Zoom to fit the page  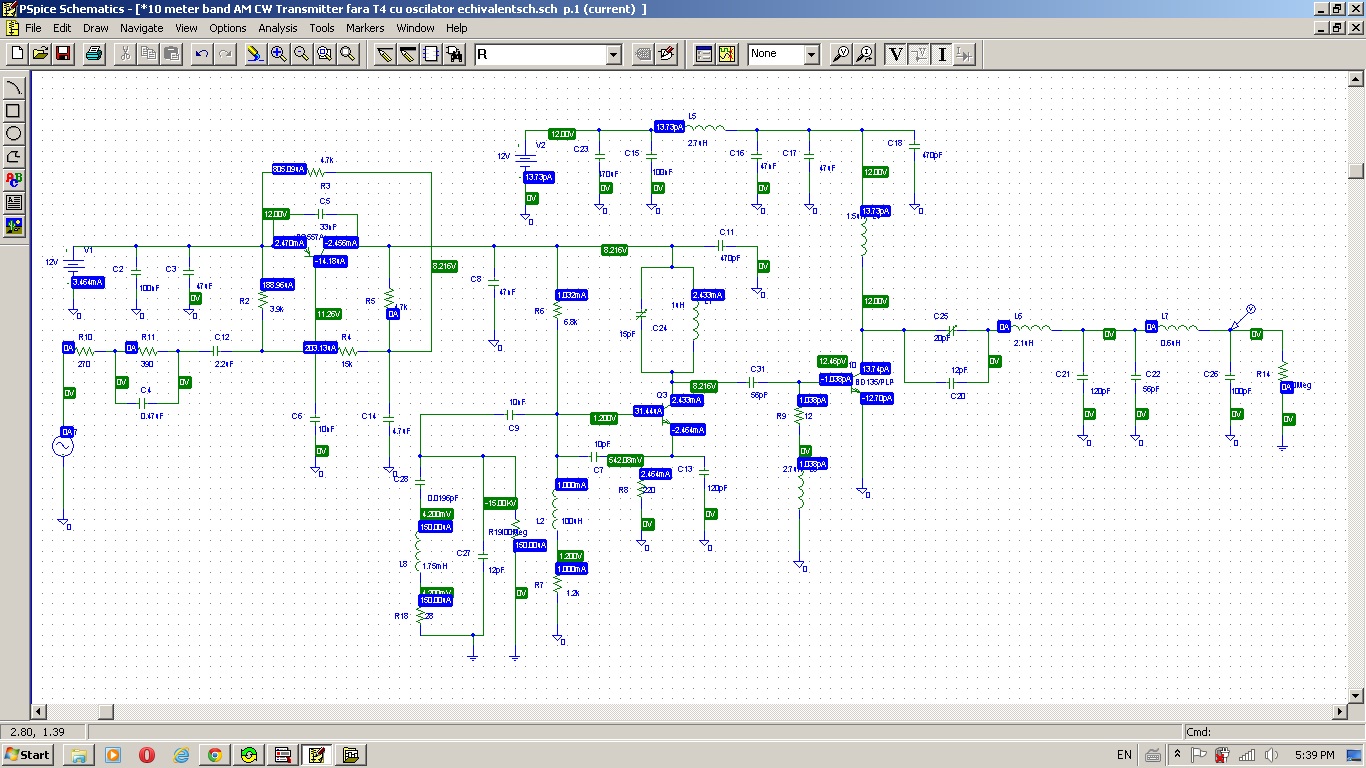[347, 54]
